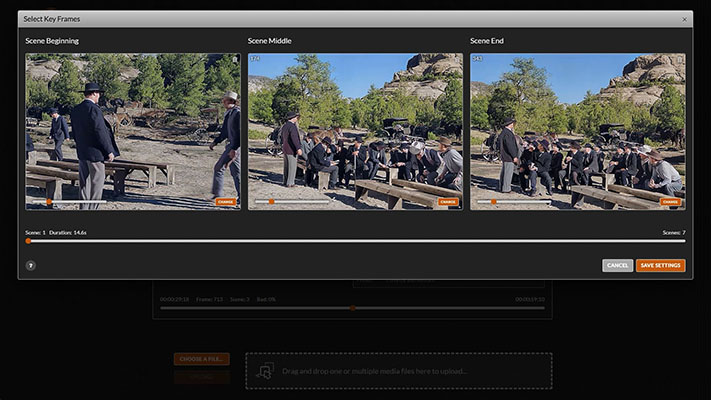Screen dimensions: 711x400
Task: Click the 'Duration: 14.6s' label
Action: coord(68,233)
